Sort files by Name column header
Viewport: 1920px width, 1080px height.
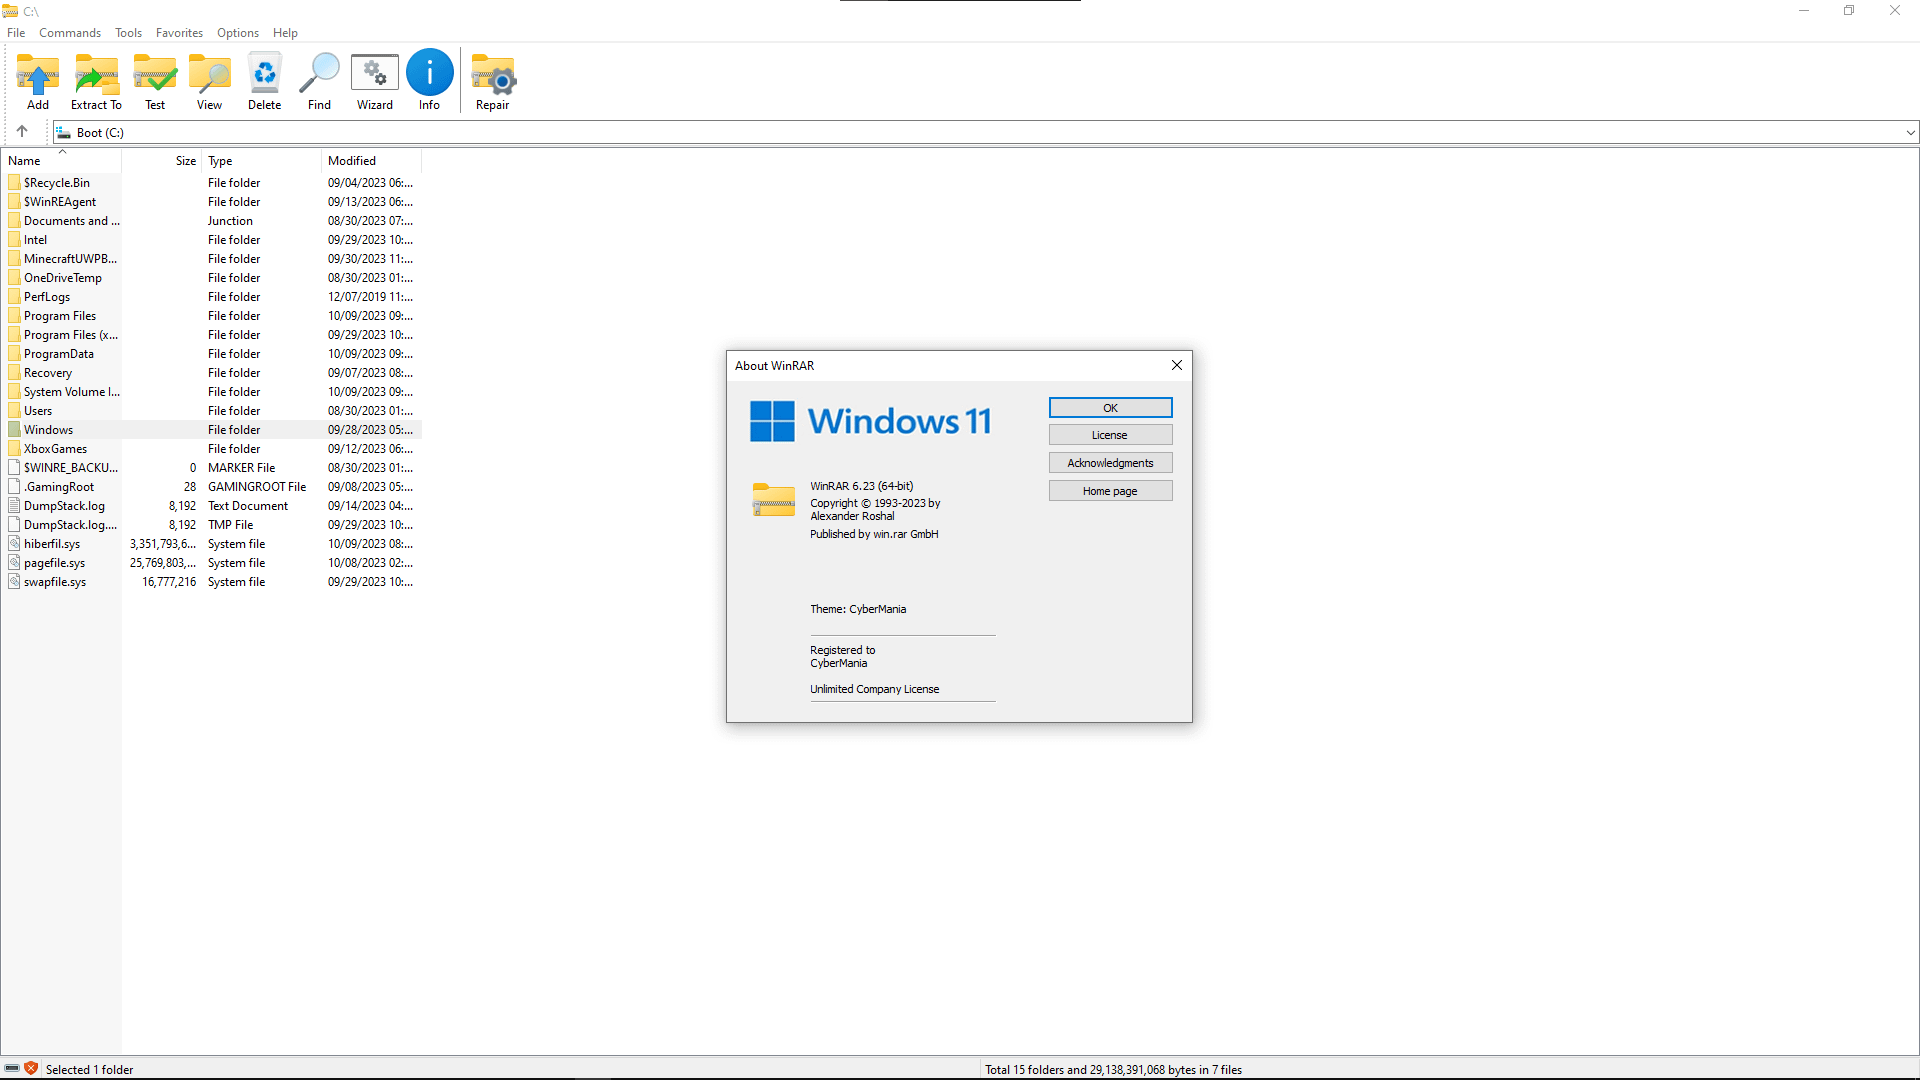[x=62, y=160]
